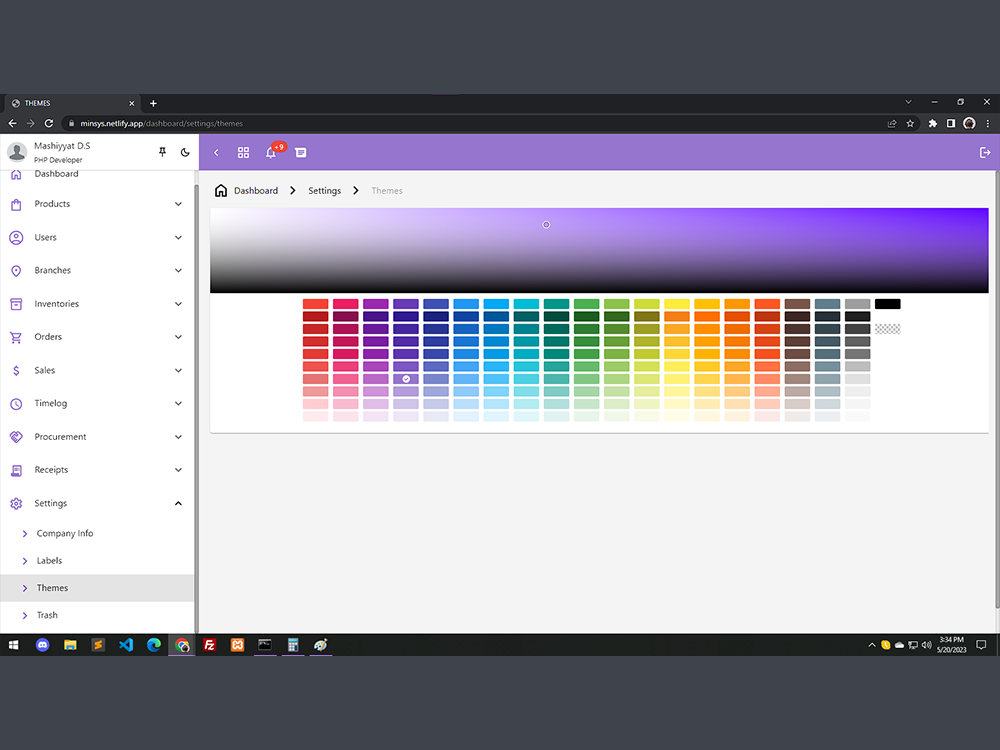Click the logout icon in purple header

985,152
